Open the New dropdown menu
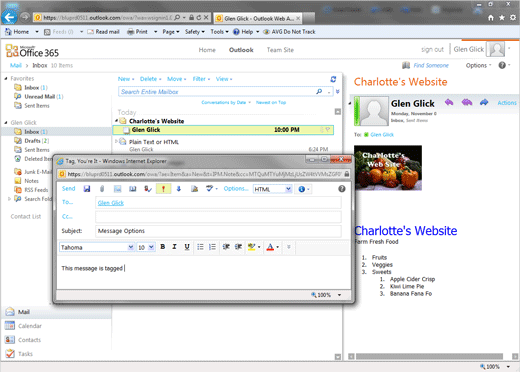Screen dimensions: 520x372 [126, 79]
